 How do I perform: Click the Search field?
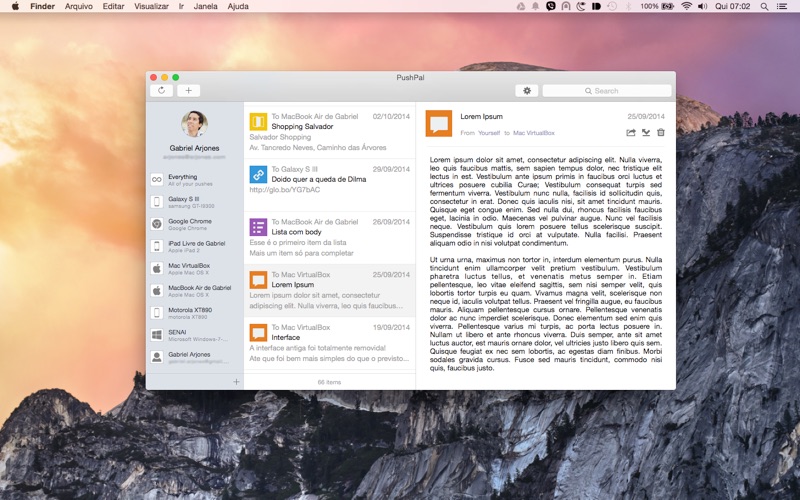[x=606, y=90]
